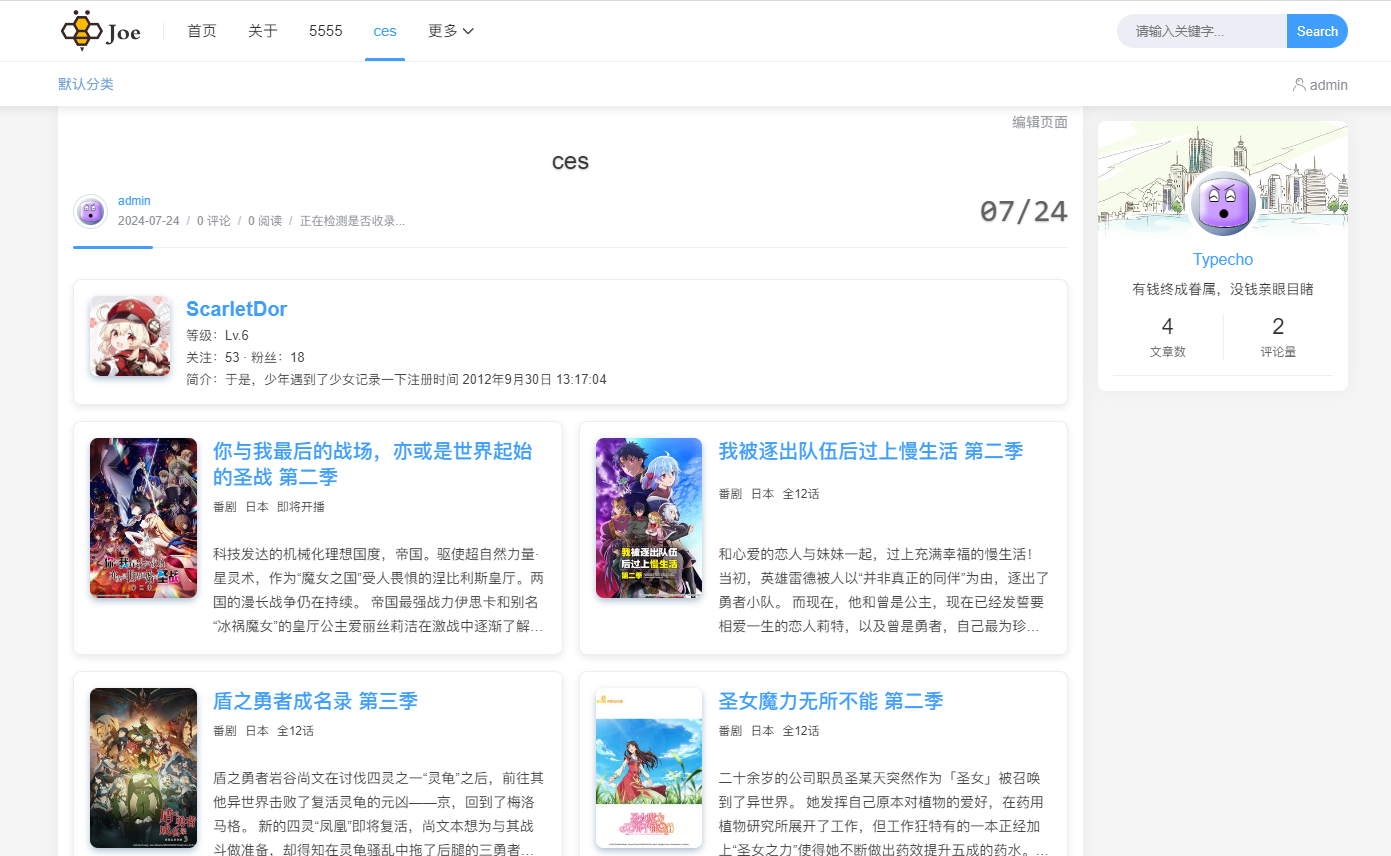Click the Typecho sidebar name link
Screen dimensions: 1391x856
point(1223,259)
